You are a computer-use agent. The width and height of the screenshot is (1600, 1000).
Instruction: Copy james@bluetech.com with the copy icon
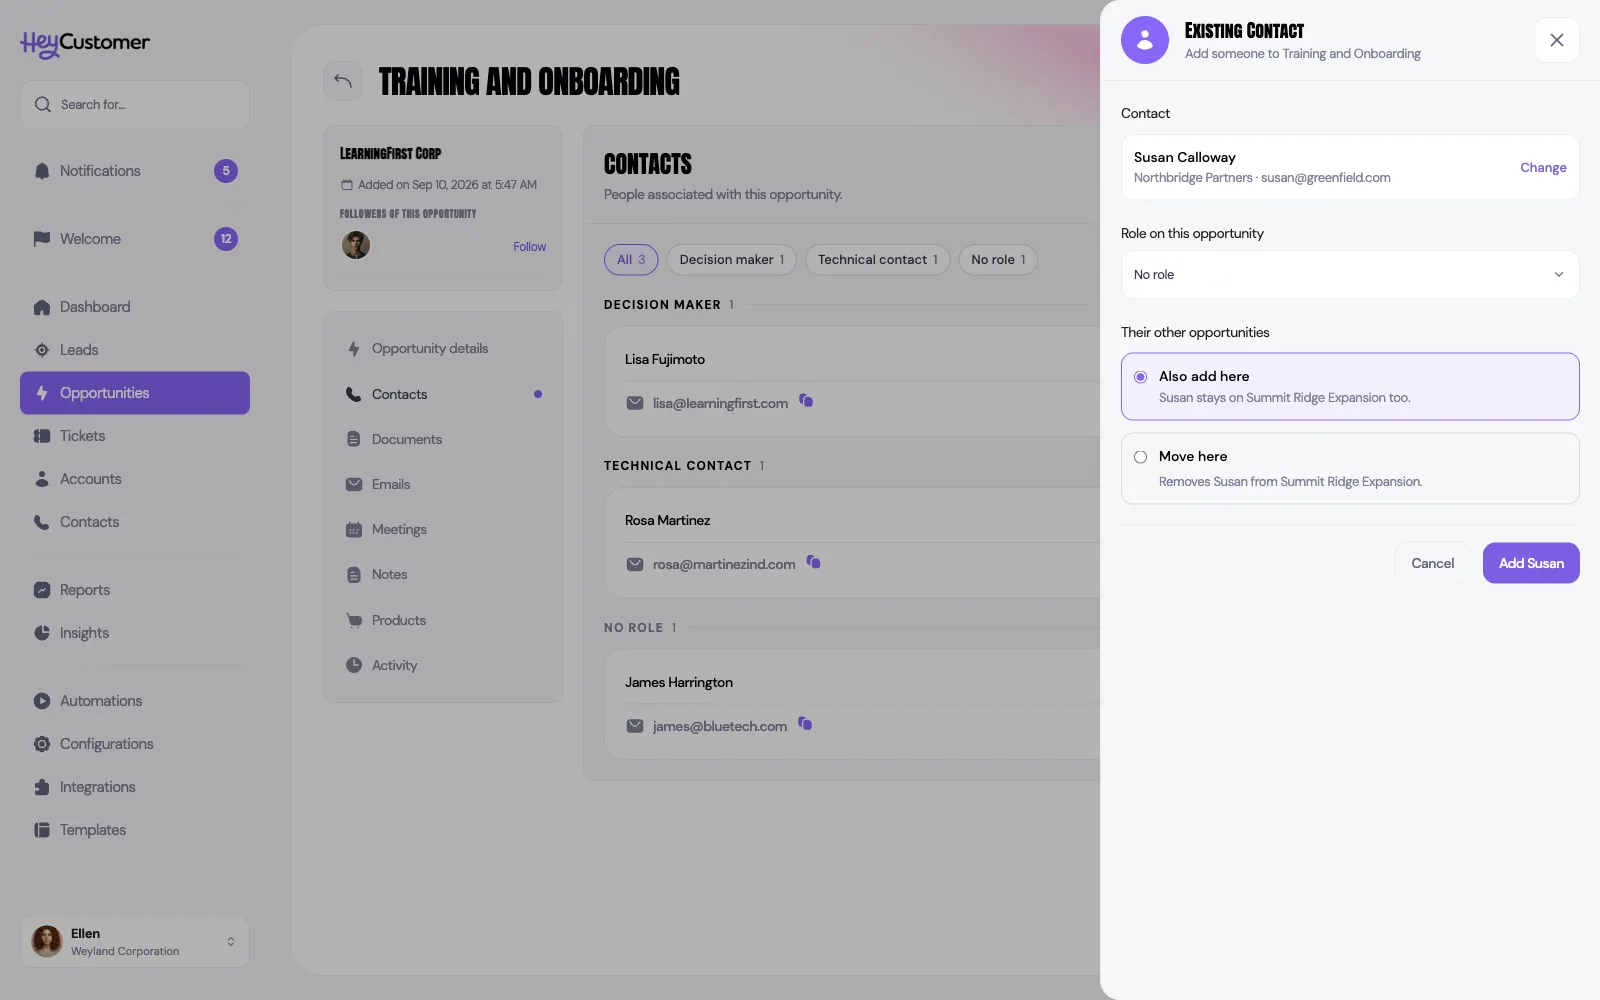point(805,724)
